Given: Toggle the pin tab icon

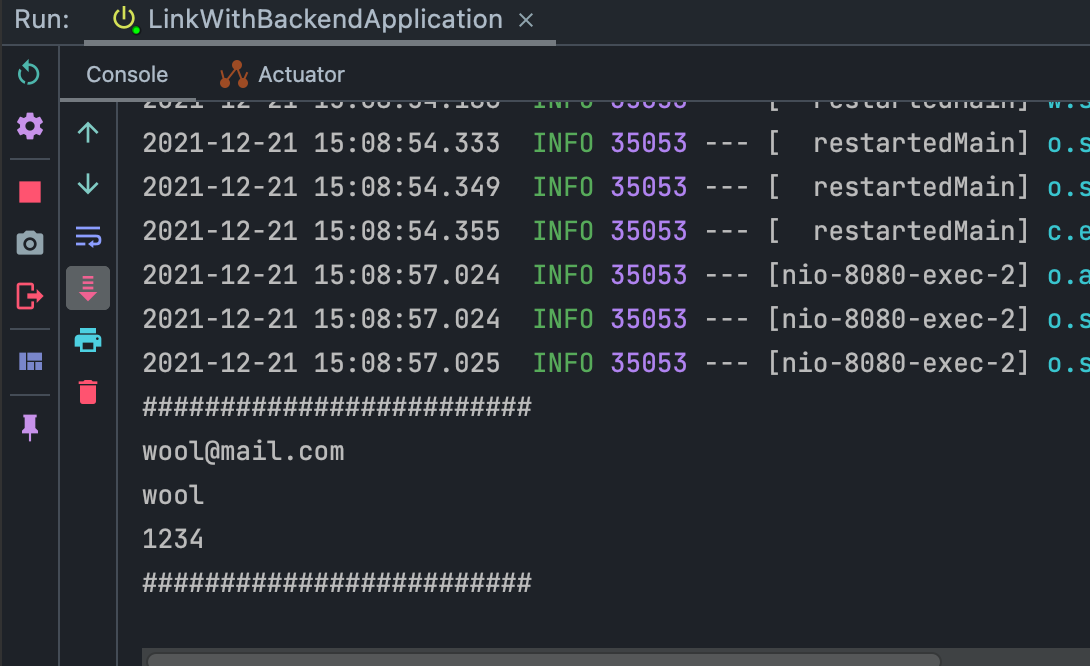Looking at the screenshot, I should click(29, 428).
